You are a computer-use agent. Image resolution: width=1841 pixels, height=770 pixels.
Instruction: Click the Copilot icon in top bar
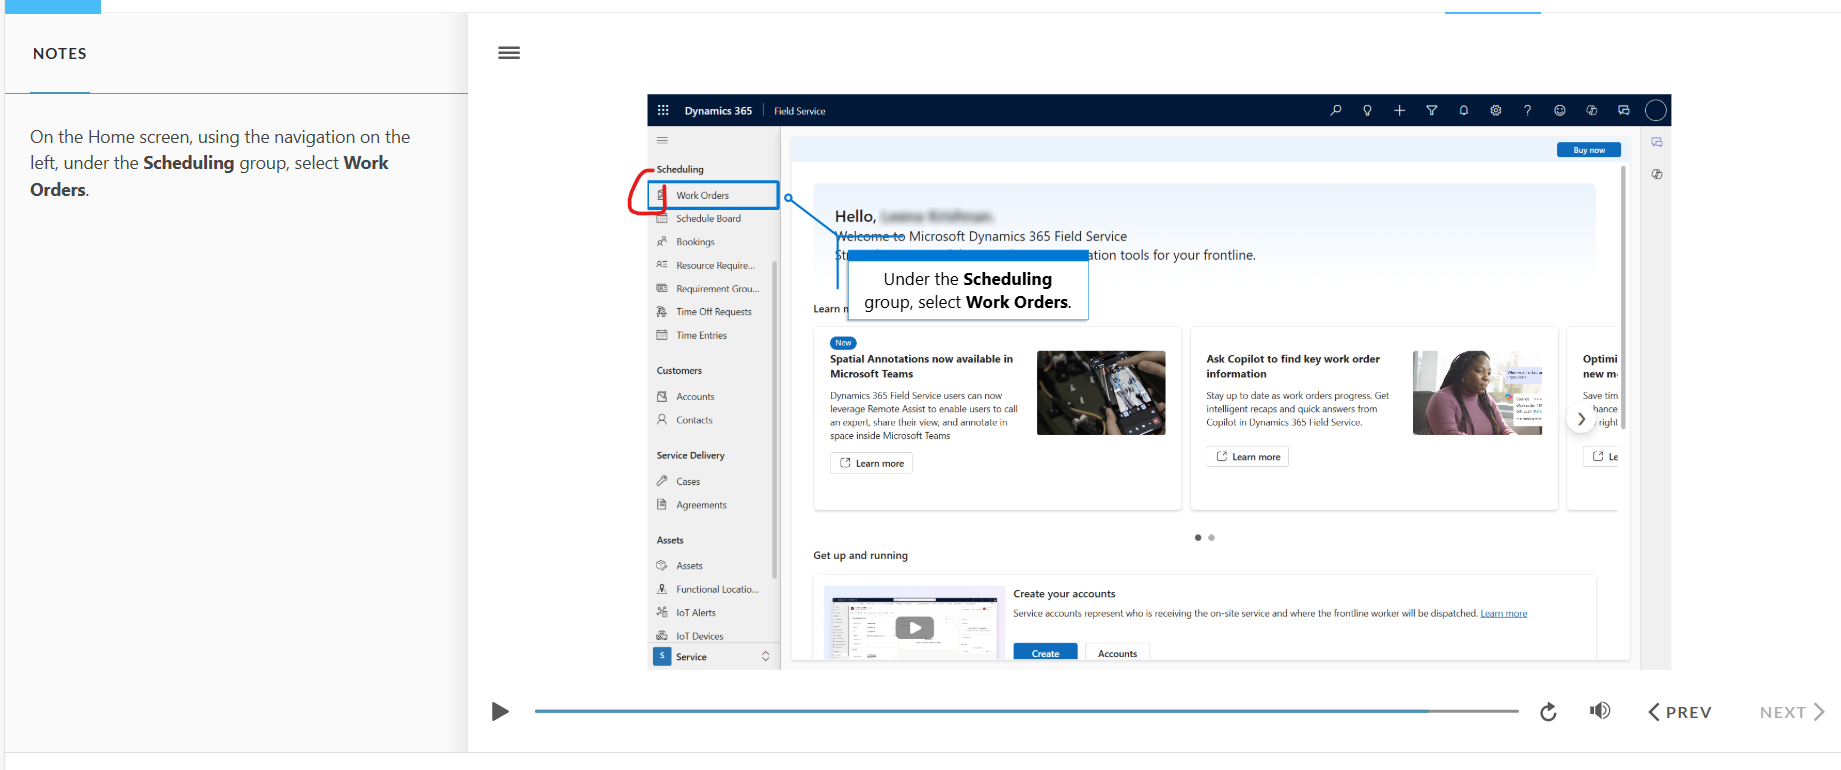point(1591,111)
